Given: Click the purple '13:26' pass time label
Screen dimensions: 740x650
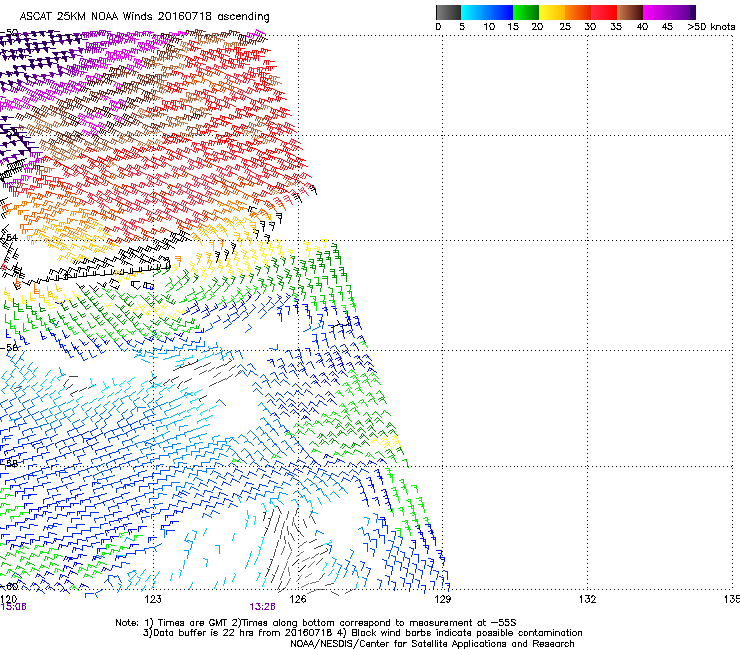Looking at the screenshot, I should point(262,607).
